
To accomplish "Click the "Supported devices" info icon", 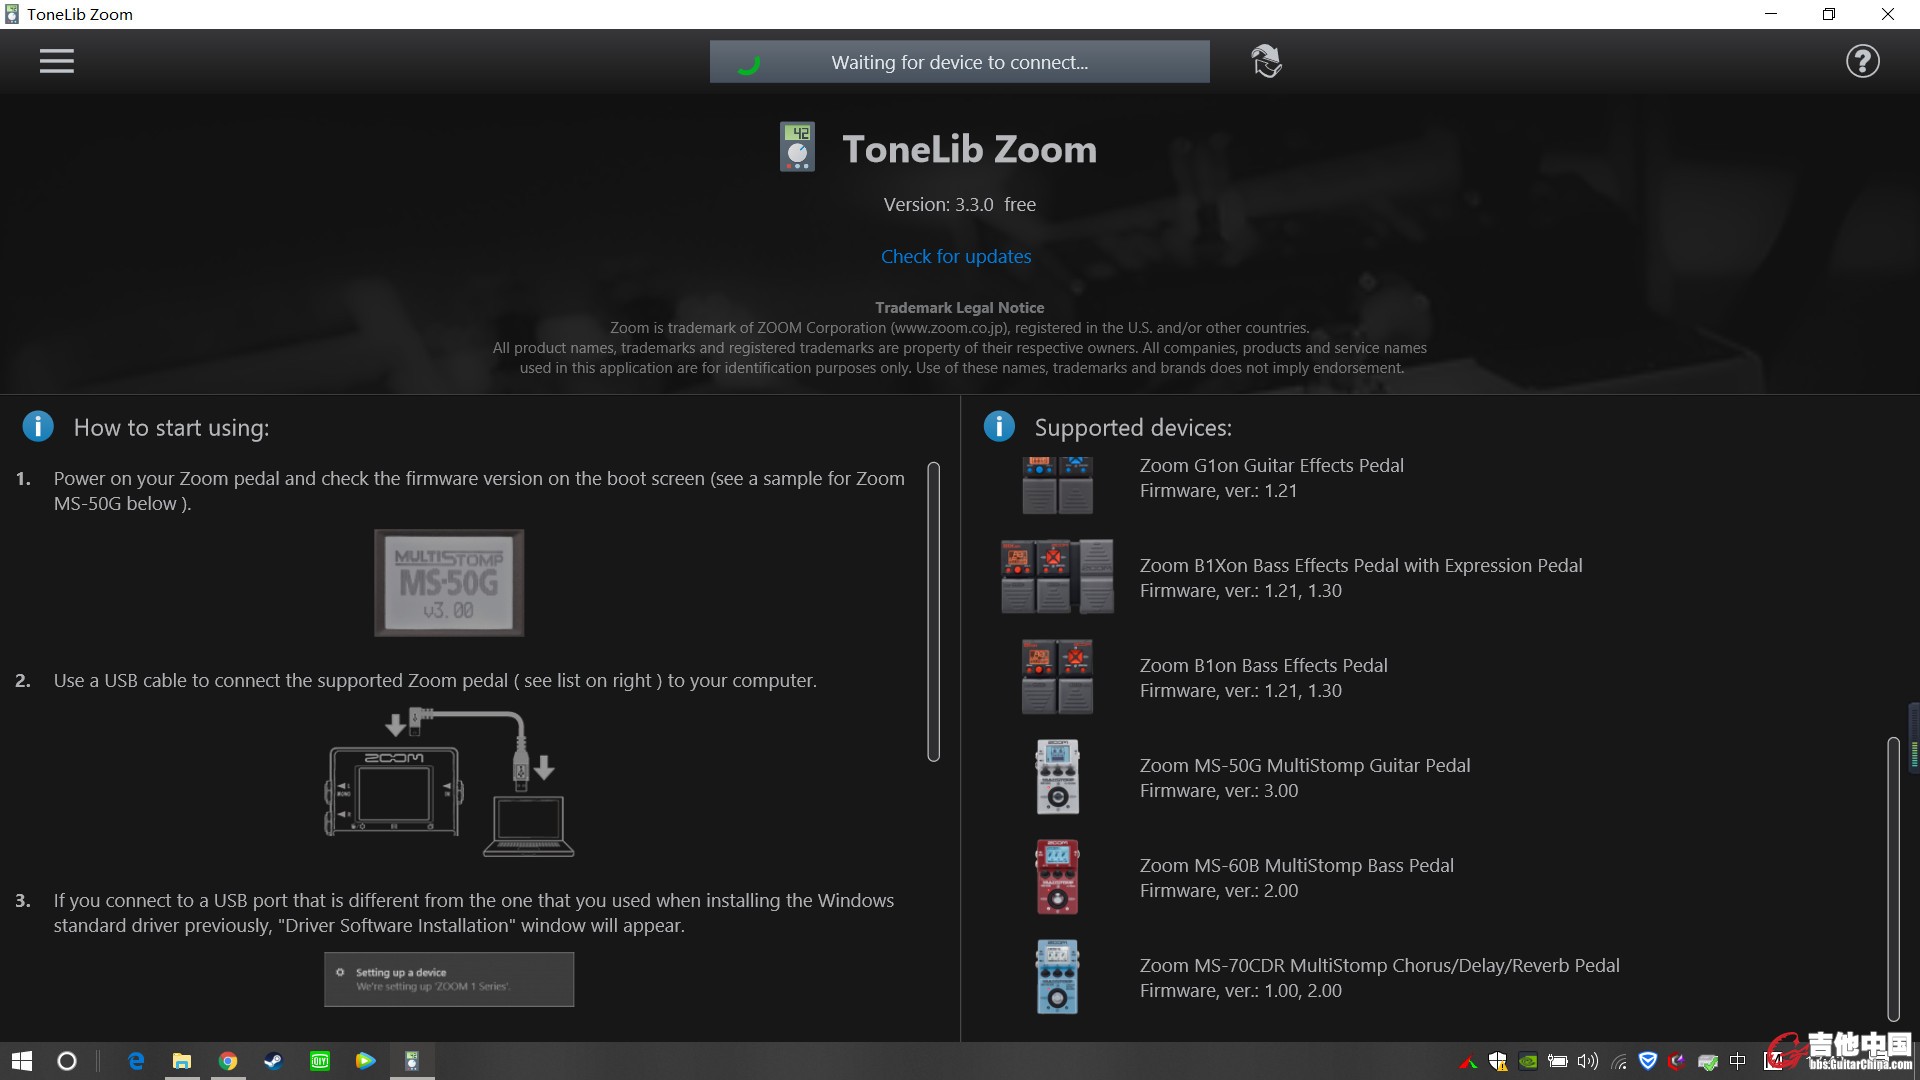I will [999, 427].
